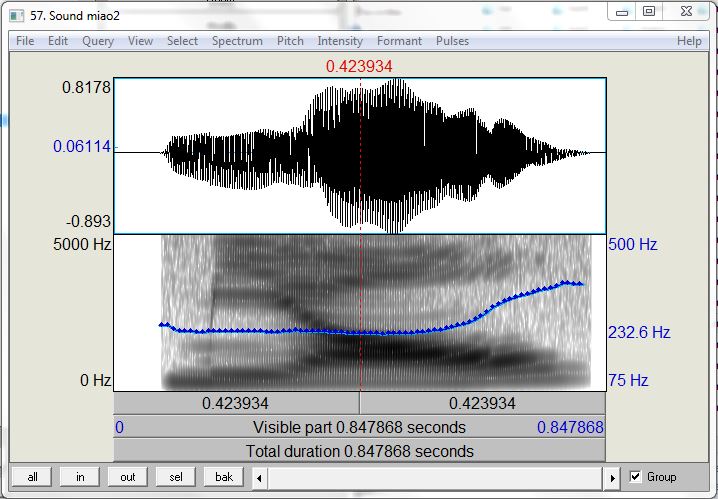Click the 'out' zoom button
The image size is (718, 499).
(128, 477)
